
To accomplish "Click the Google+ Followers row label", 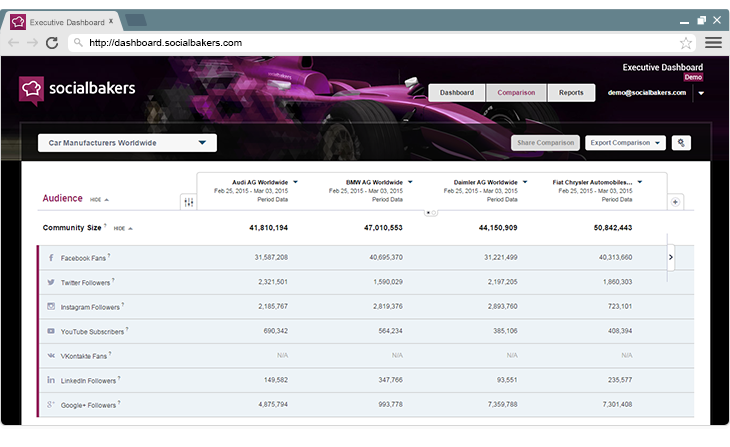I will 88,405.
